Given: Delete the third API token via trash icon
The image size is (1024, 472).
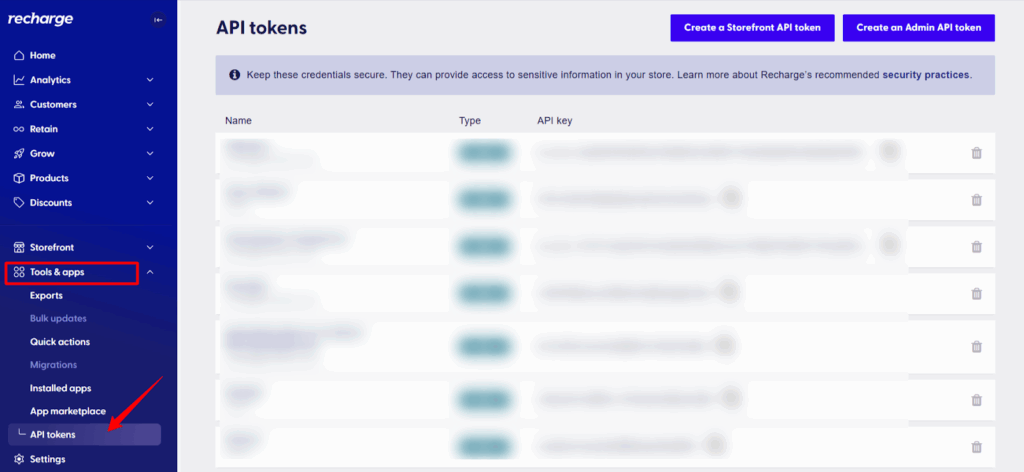Looking at the screenshot, I should click(x=976, y=246).
